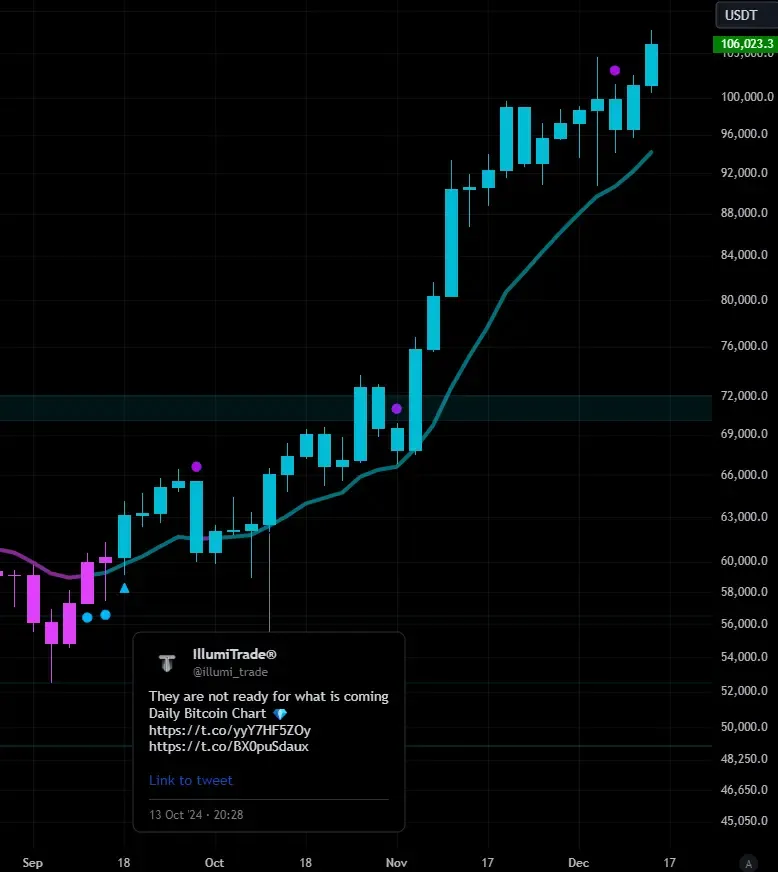Viewport: 778px width, 872px height.
Task: Click the 72,000.0 price axis label
Action: click(744, 395)
